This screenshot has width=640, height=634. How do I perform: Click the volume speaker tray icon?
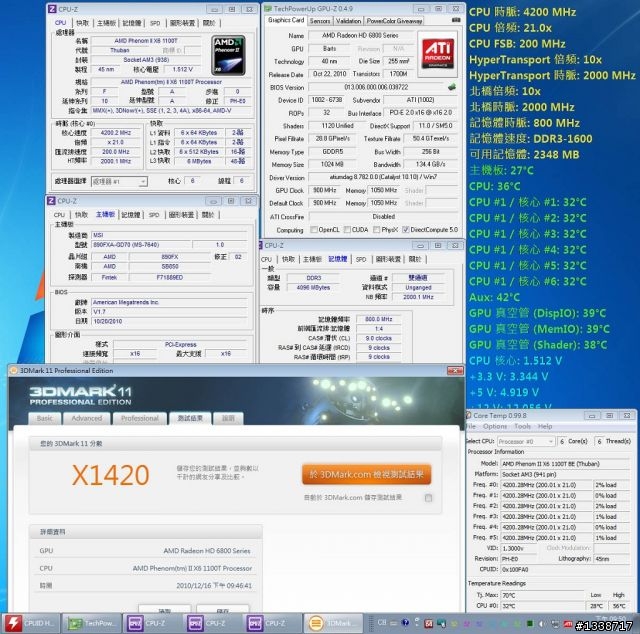(x=543, y=624)
